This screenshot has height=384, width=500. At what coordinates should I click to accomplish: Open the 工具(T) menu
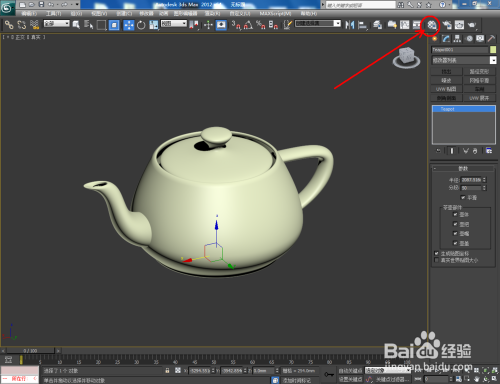pos(54,13)
